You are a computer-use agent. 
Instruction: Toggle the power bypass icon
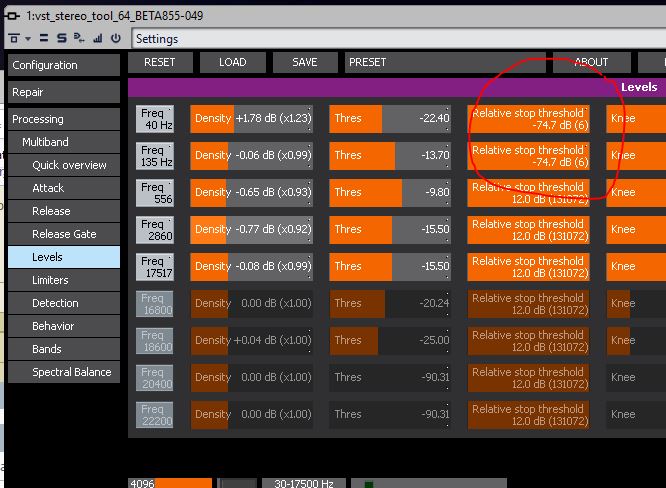[x=116, y=38]
